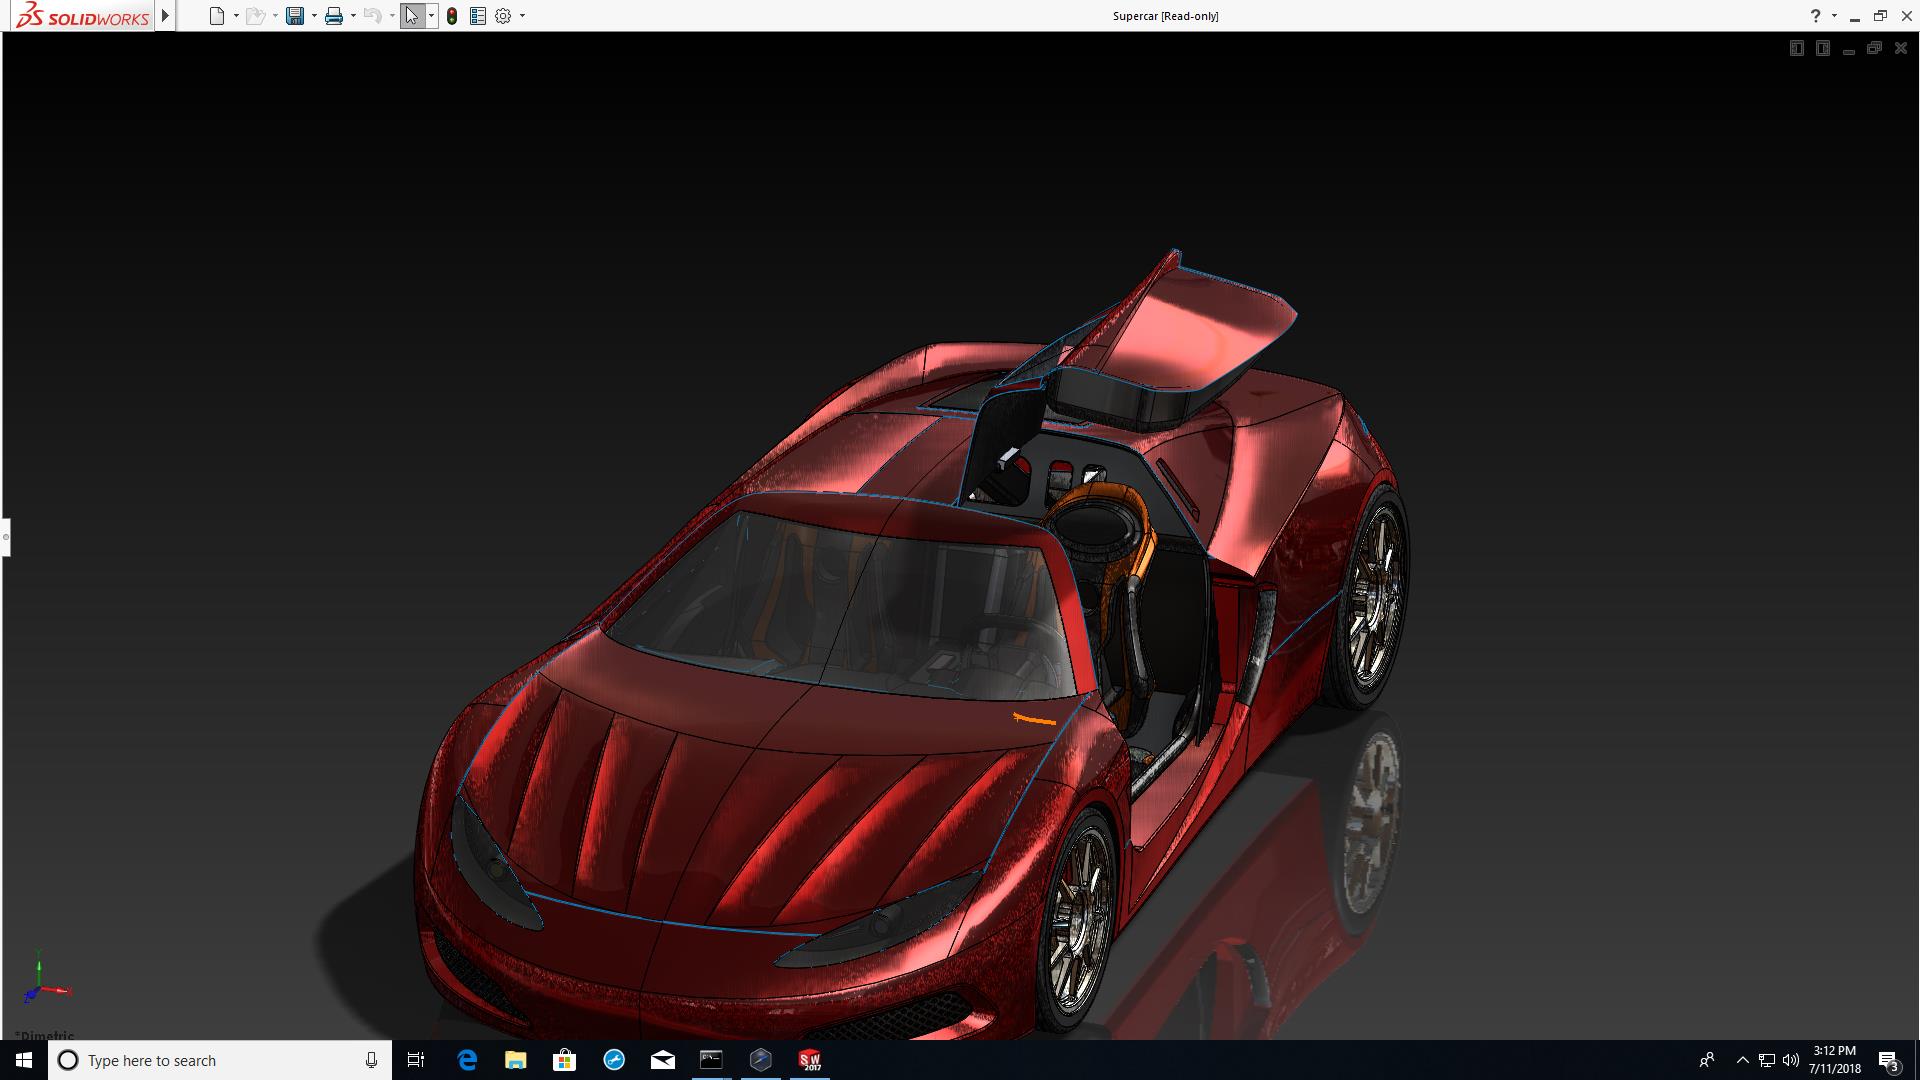
Task: Toggle the left panel display pane icon
Action: tap(1796, 48)
